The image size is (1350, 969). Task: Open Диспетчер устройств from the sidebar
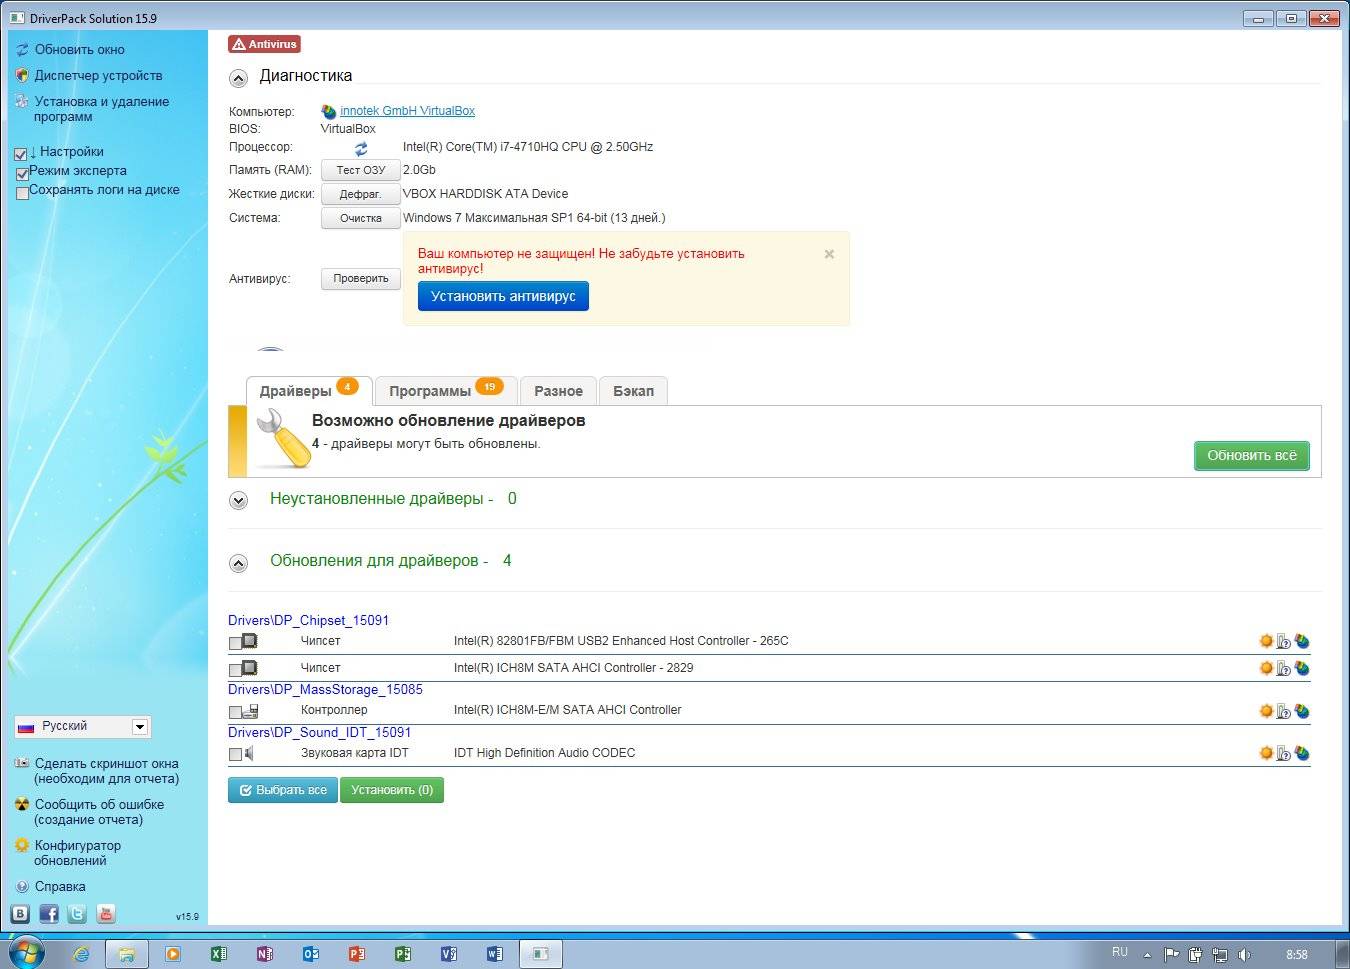click(98, 75)
